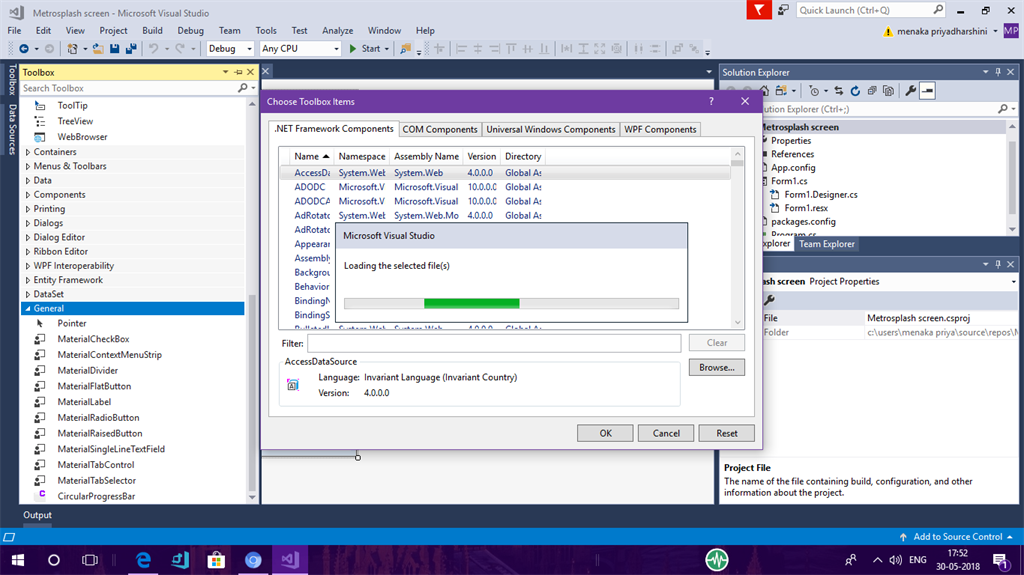This screenshot has height=575, width=1024.
Task: Select Form1.Designer.cs in Solution Explorer
Action: [x=820, y=194]
